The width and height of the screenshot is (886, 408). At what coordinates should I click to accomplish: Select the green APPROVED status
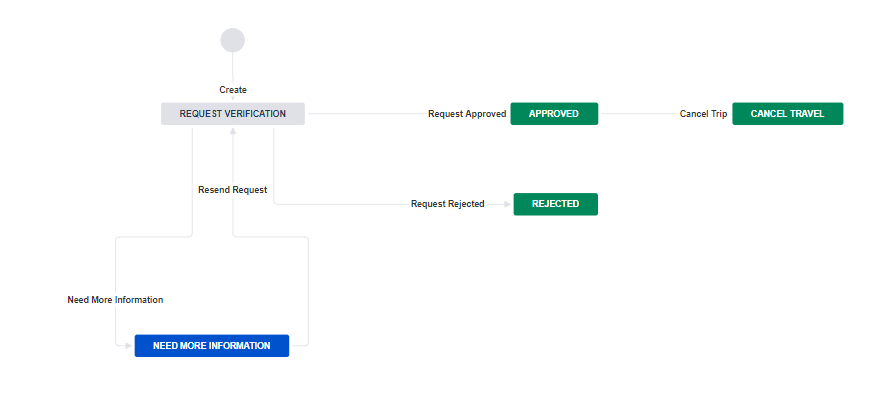coord(554,114)
